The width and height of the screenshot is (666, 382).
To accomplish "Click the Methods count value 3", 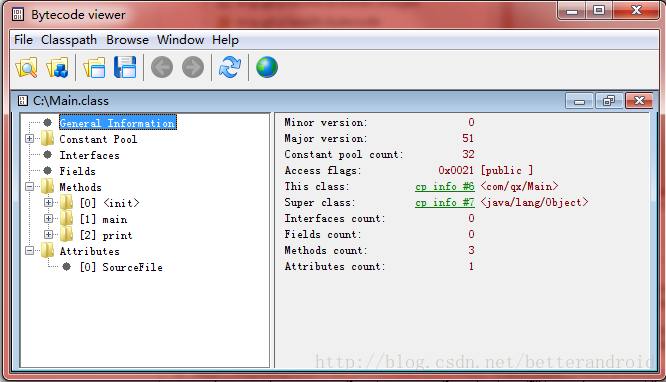I will (471, 250).
